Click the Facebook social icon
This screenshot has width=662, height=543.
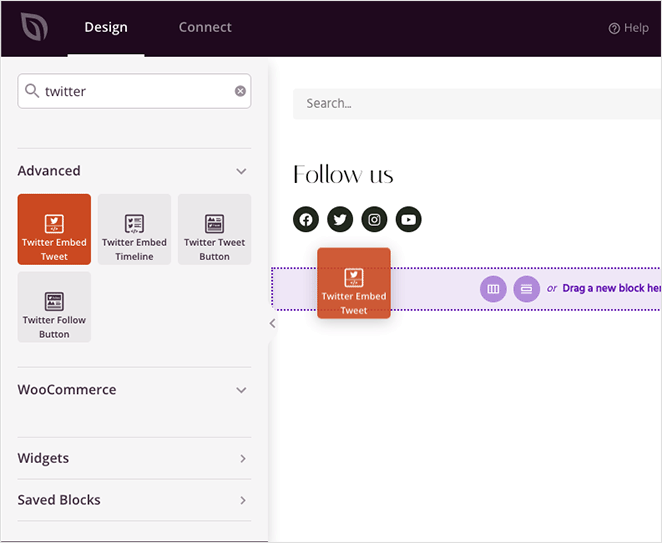click(306, 220)
